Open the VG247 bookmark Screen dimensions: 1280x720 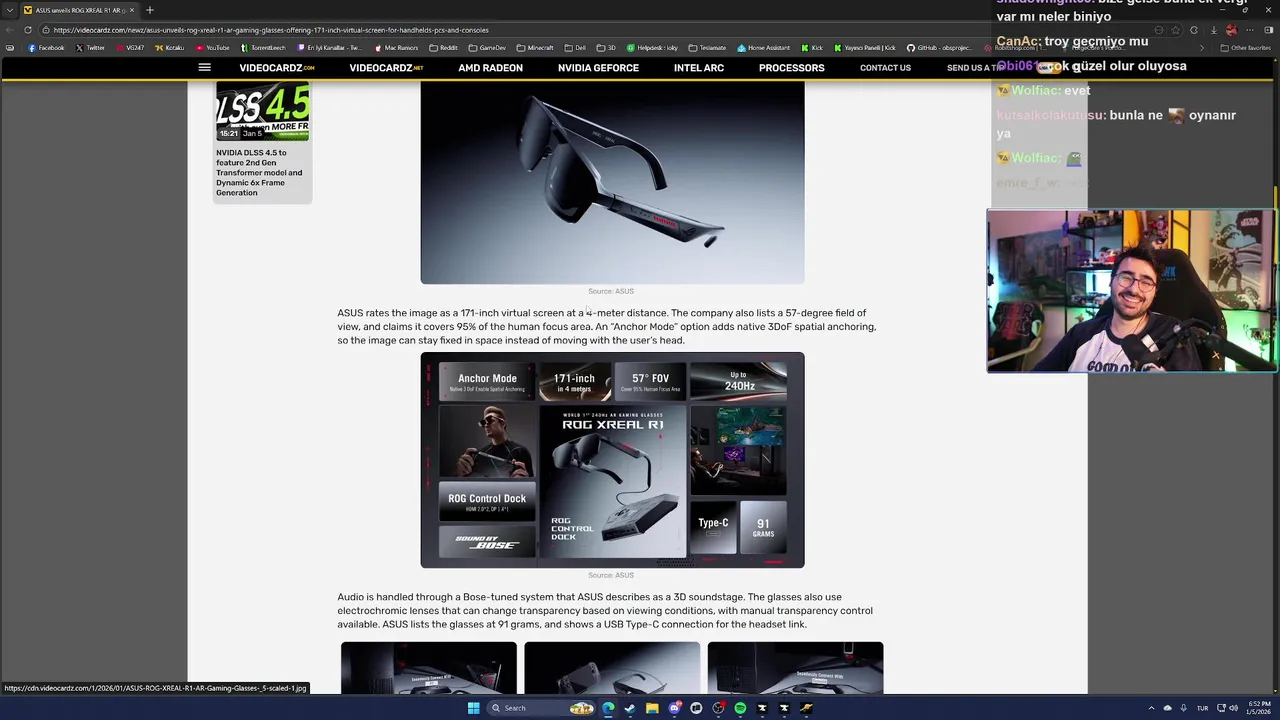pos(130,48)
